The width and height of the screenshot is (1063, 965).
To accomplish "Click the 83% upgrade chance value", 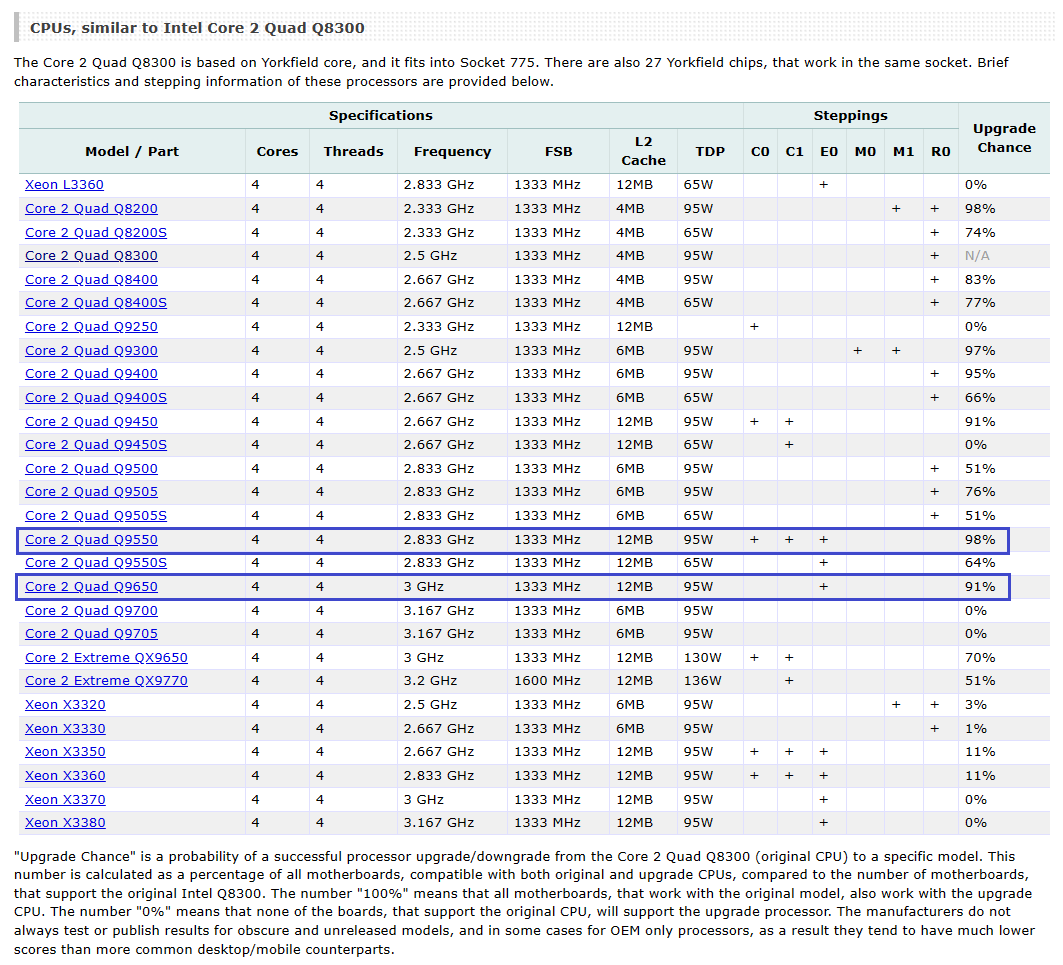I will tap(980, 279).
